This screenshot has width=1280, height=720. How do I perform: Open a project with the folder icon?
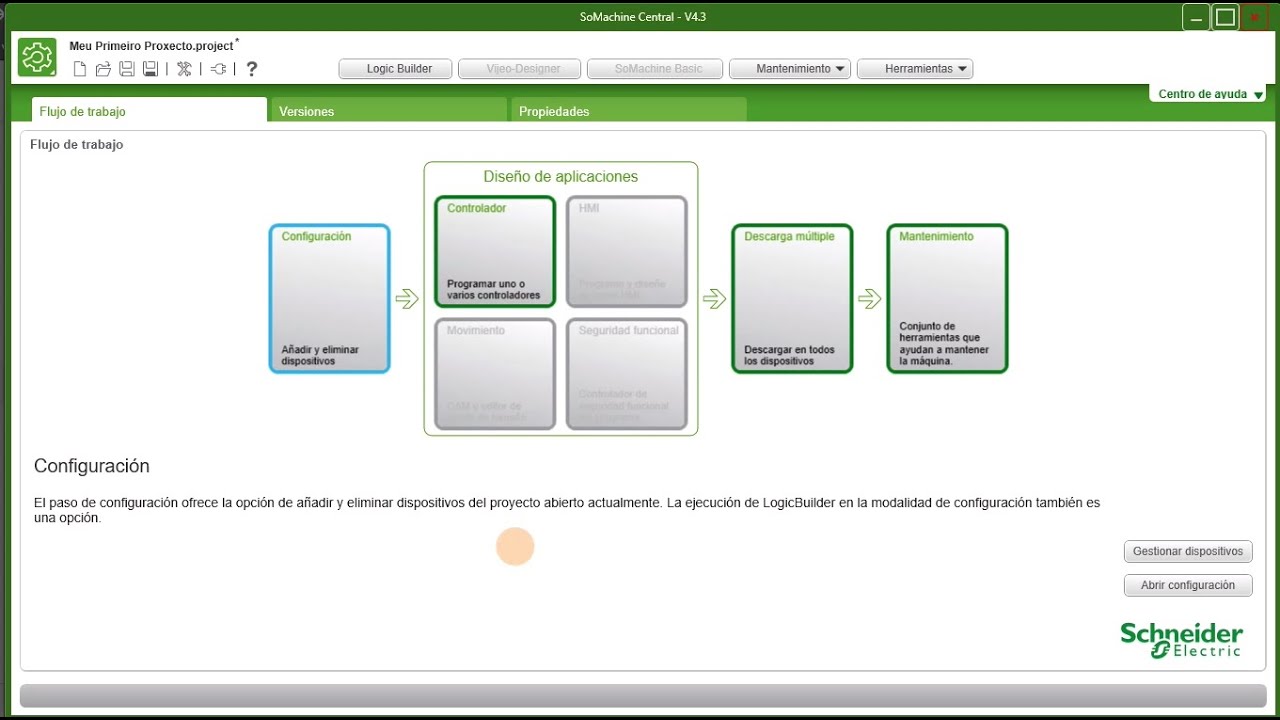[103, 69]
